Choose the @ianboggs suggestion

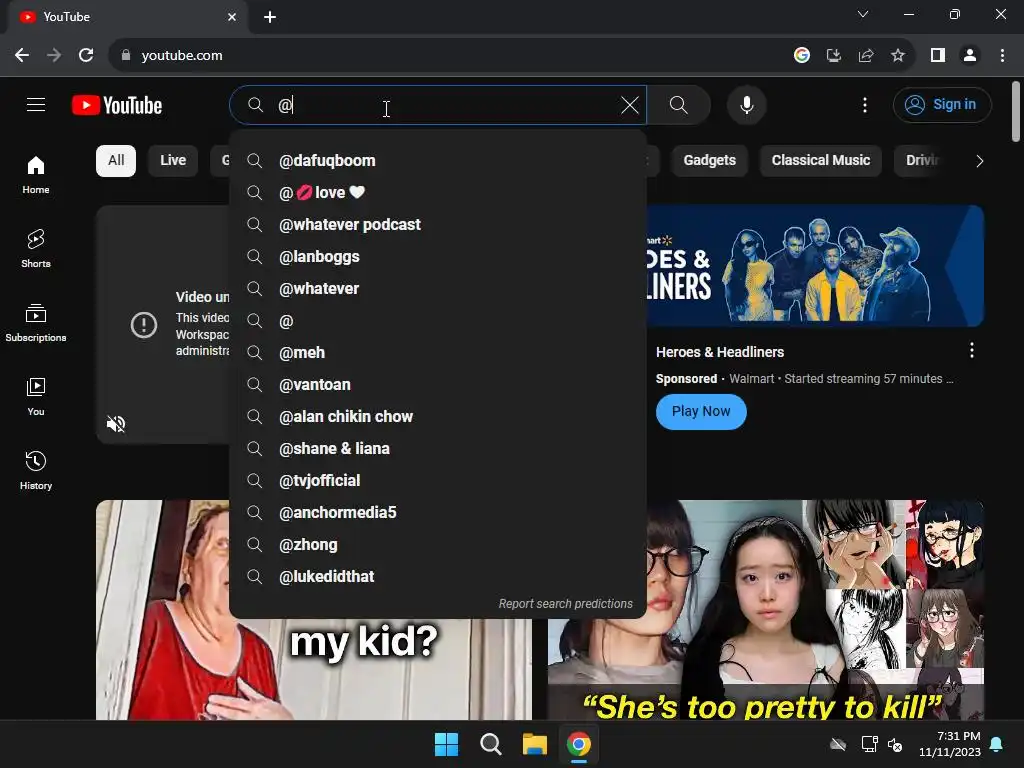coord(438,257)
